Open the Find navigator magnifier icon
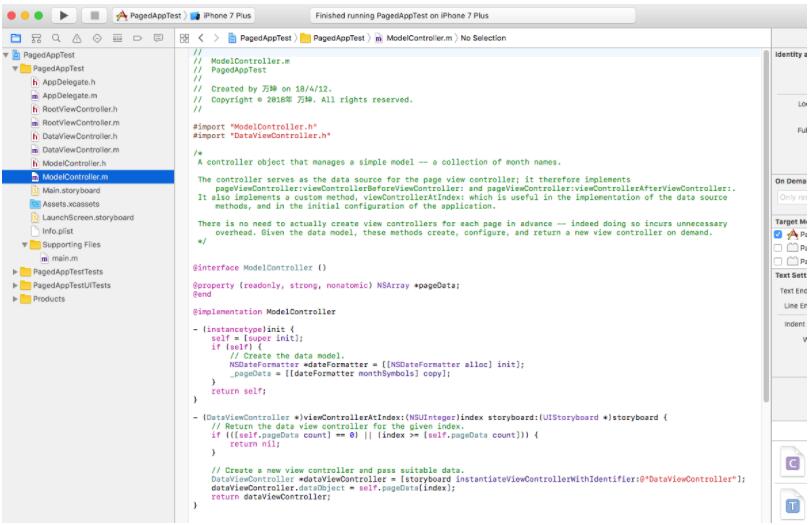811x525 pixels. [x=56, y=38]
